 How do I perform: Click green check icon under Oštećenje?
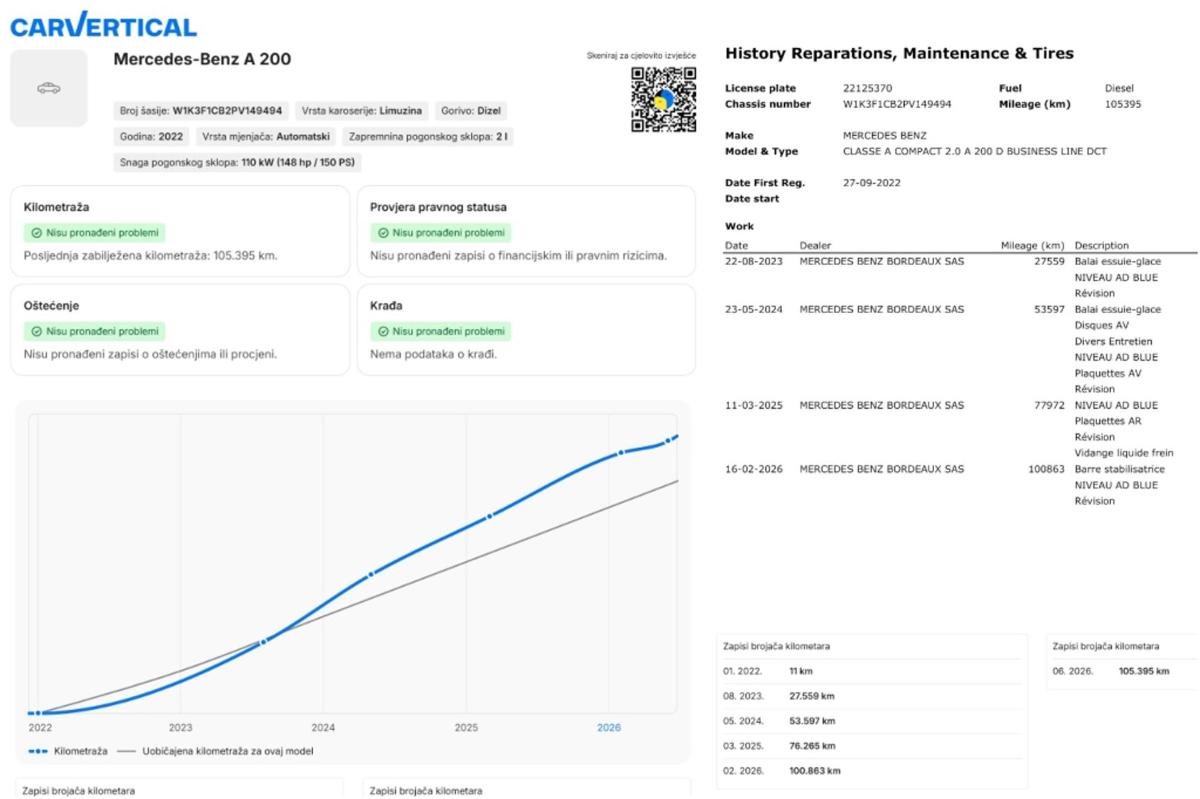click(36, 330)
